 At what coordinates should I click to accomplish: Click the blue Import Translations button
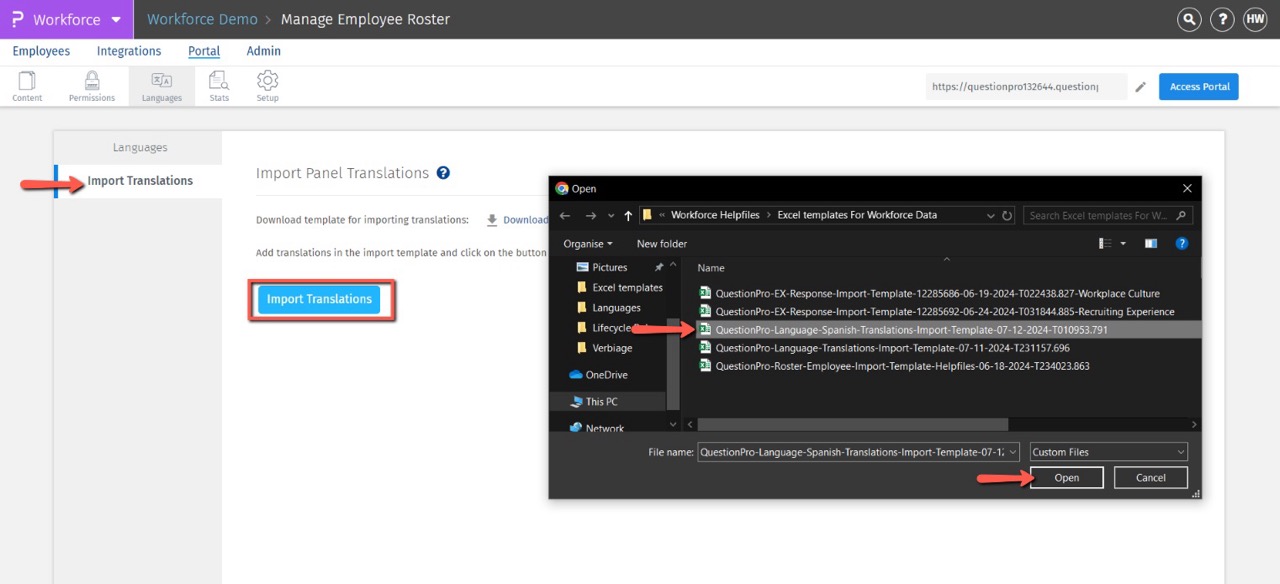pos(319,299)
